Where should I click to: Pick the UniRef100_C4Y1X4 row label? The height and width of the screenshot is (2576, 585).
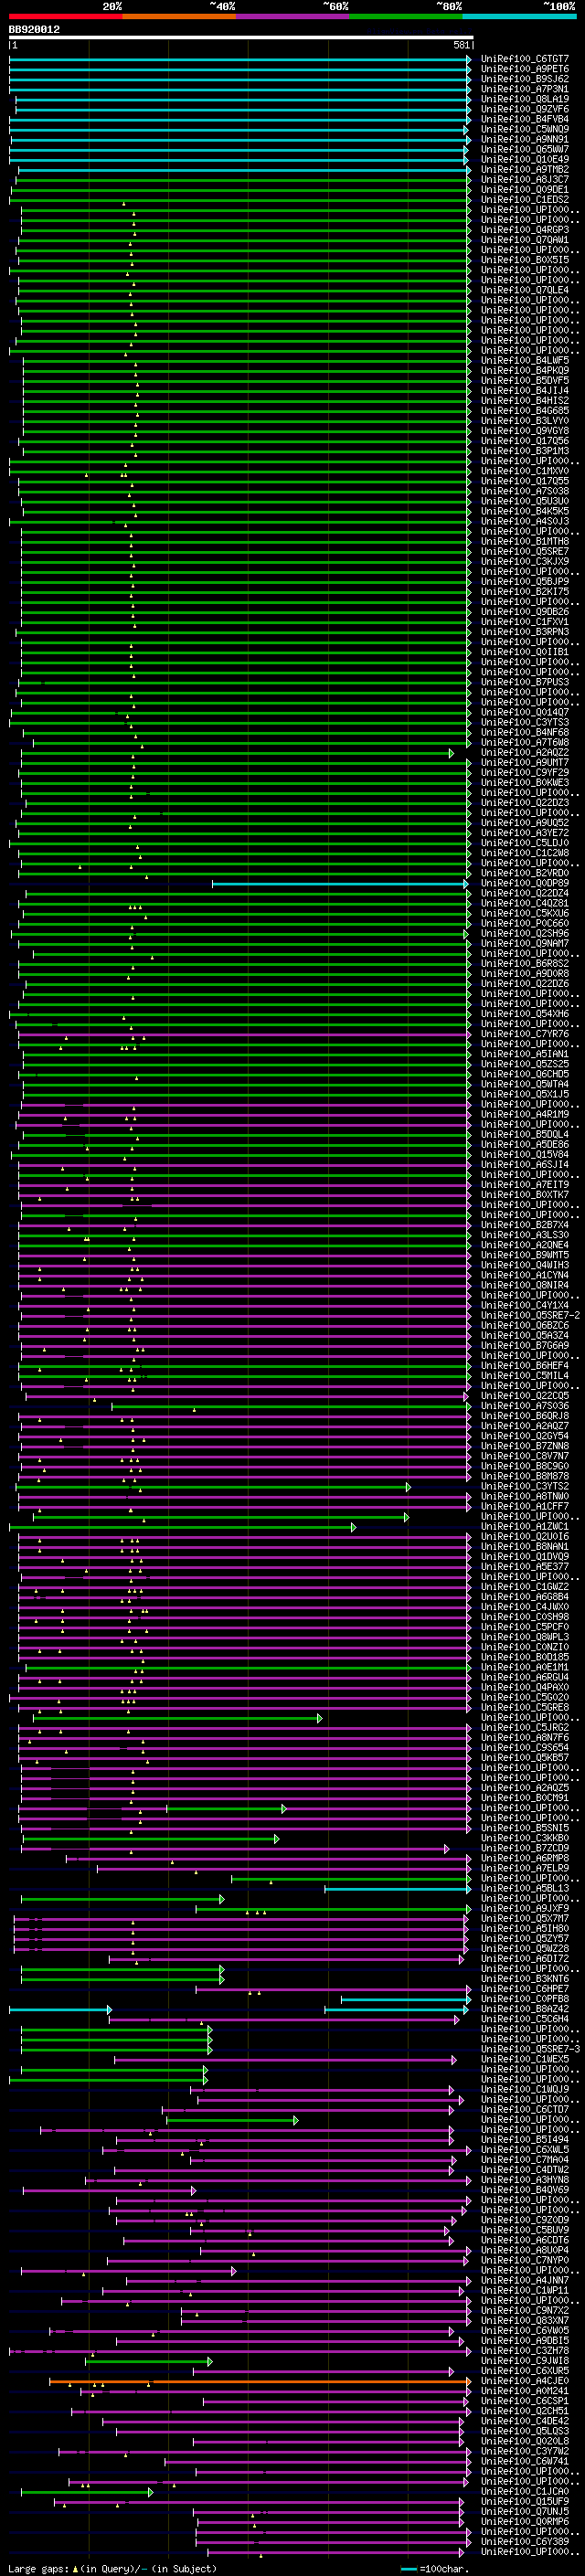[524, 1305]
